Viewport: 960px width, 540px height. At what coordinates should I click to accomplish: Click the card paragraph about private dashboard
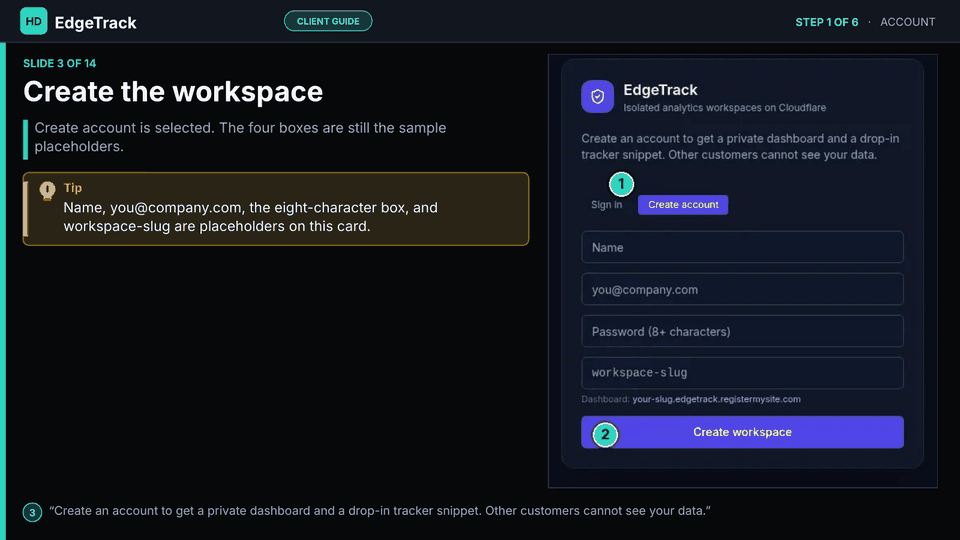tap(740, 147)
